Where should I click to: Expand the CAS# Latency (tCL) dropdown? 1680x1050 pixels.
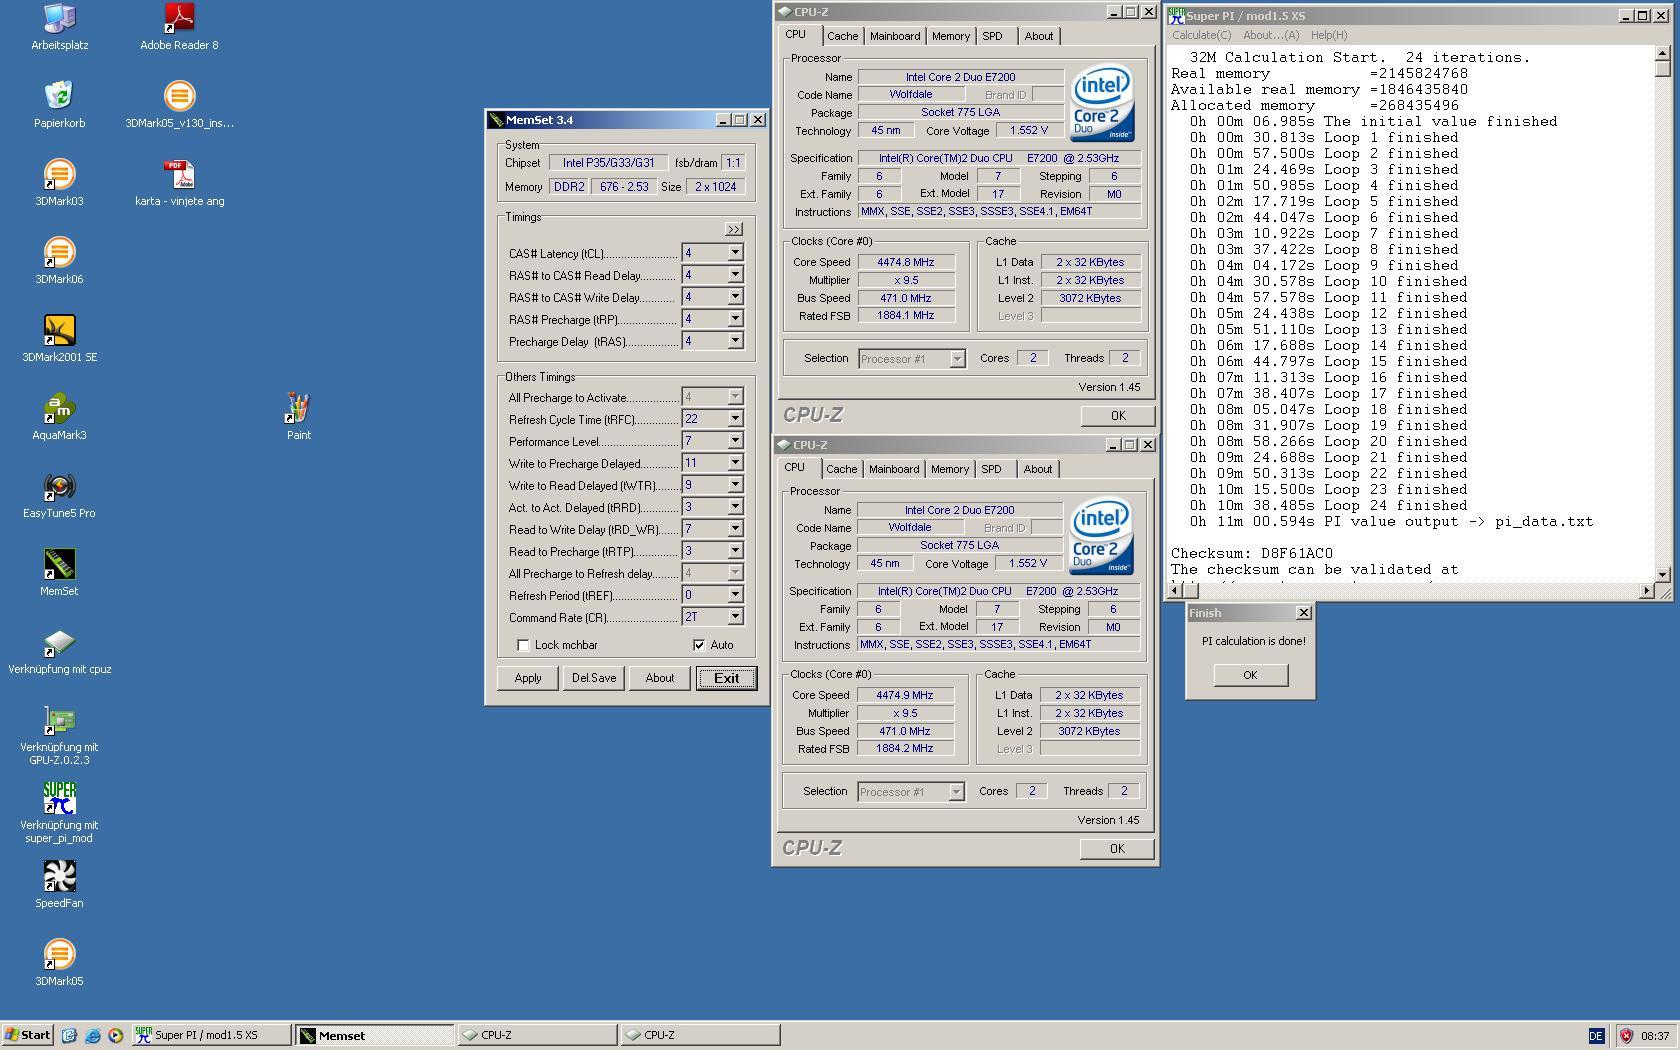(x=735, y=253)
